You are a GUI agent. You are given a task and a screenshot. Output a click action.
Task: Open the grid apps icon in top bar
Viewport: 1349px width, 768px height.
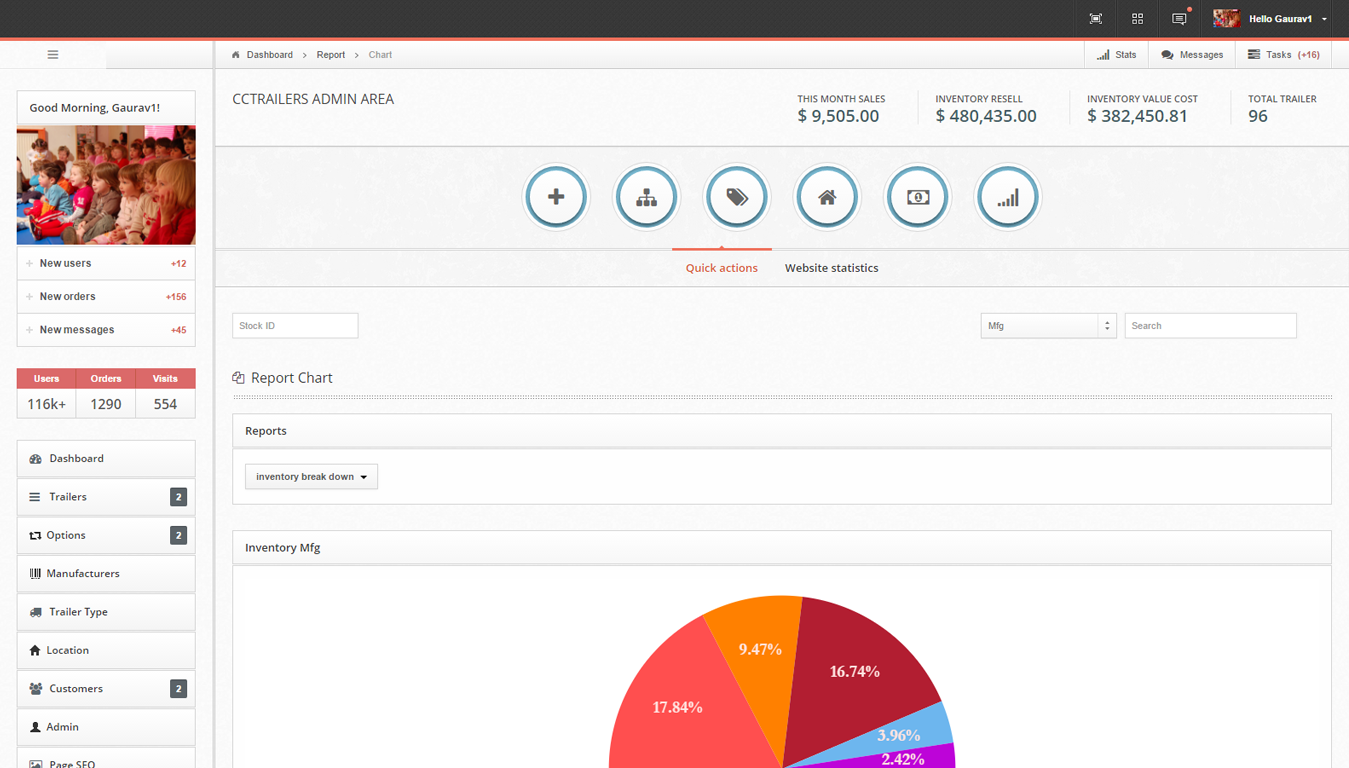pos(1137,19)
